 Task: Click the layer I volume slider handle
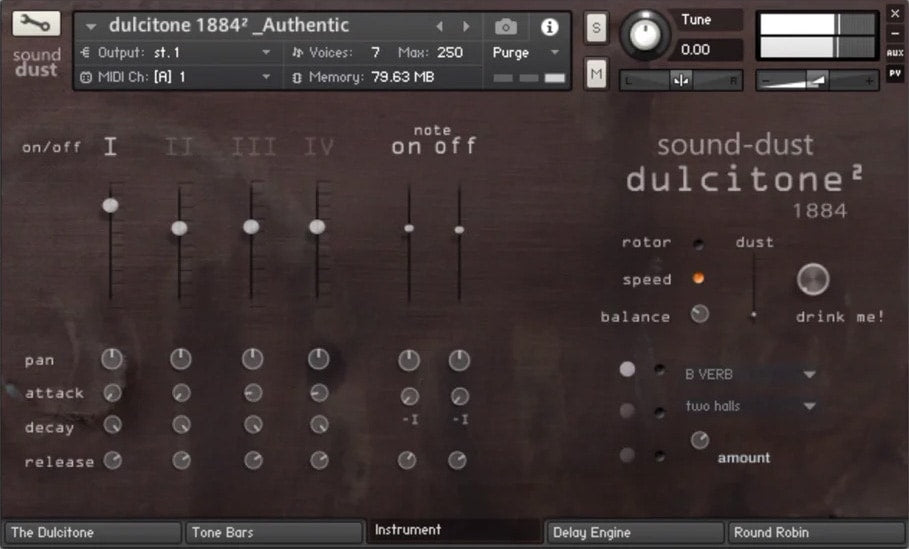pos(110,205)
